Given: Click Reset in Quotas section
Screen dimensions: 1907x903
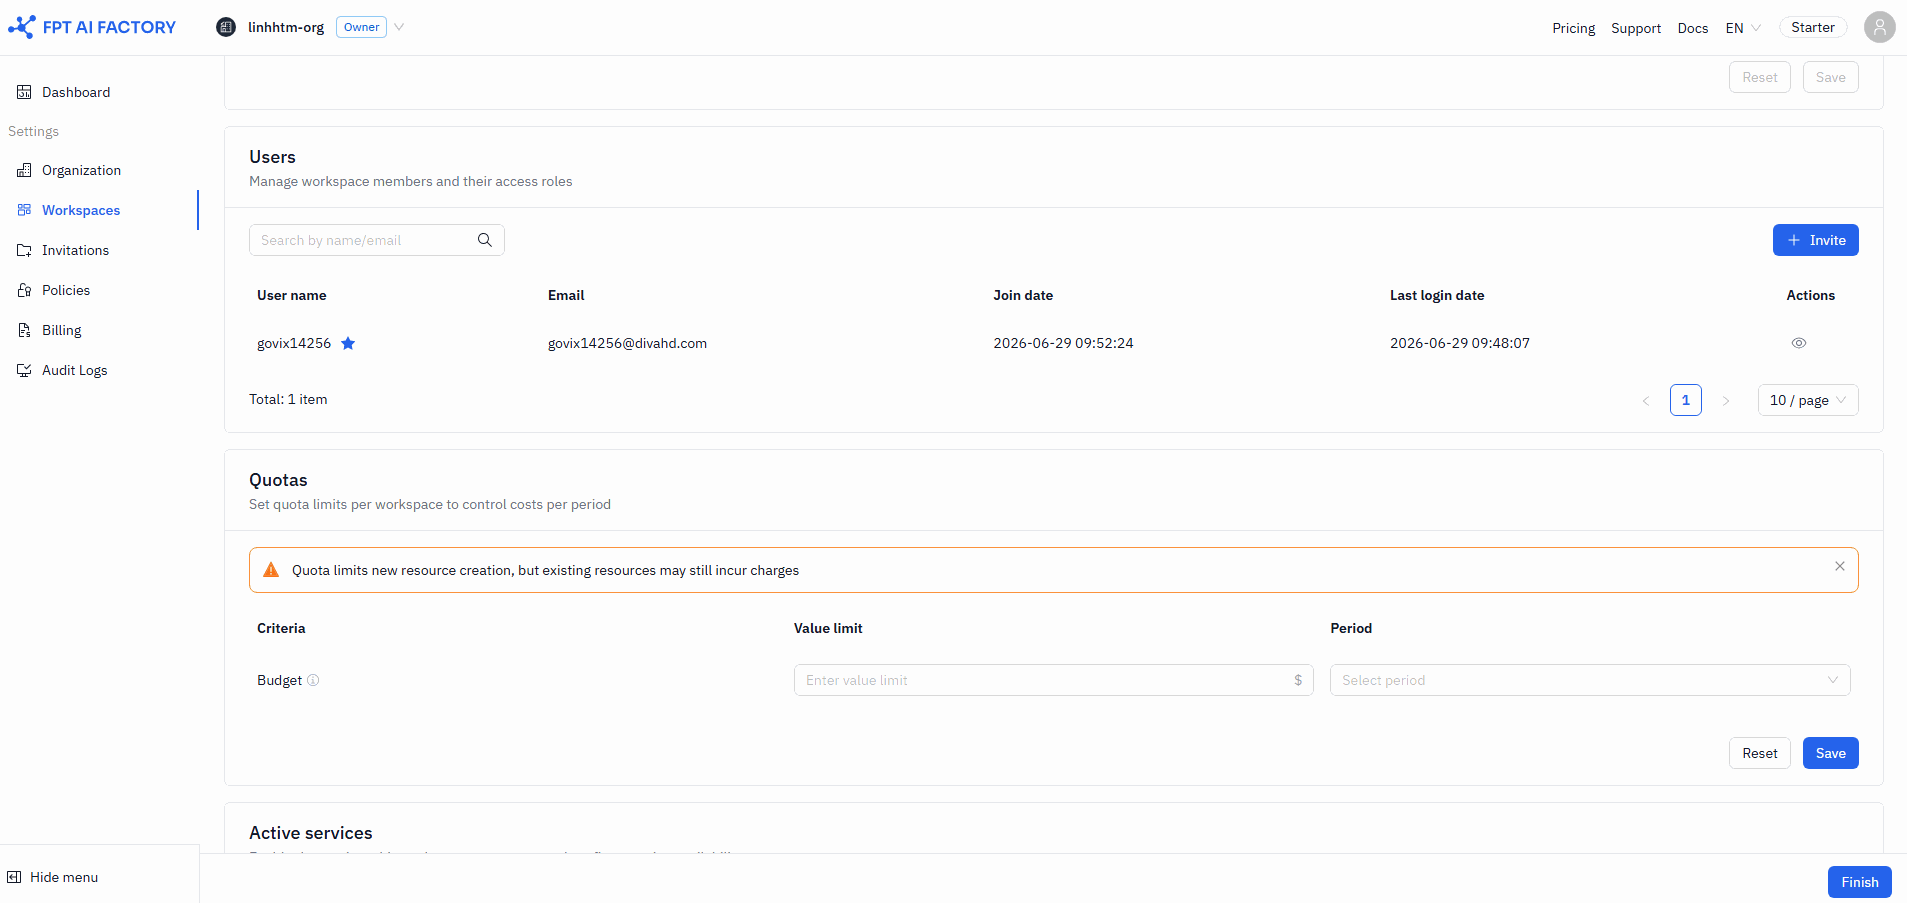Looking at the screenshot, I should click(1759, 753).
